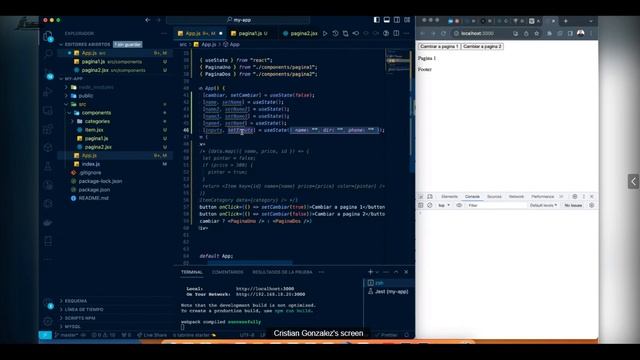
Task: Open the Search view in the activity bar
Action: point(48,53)
